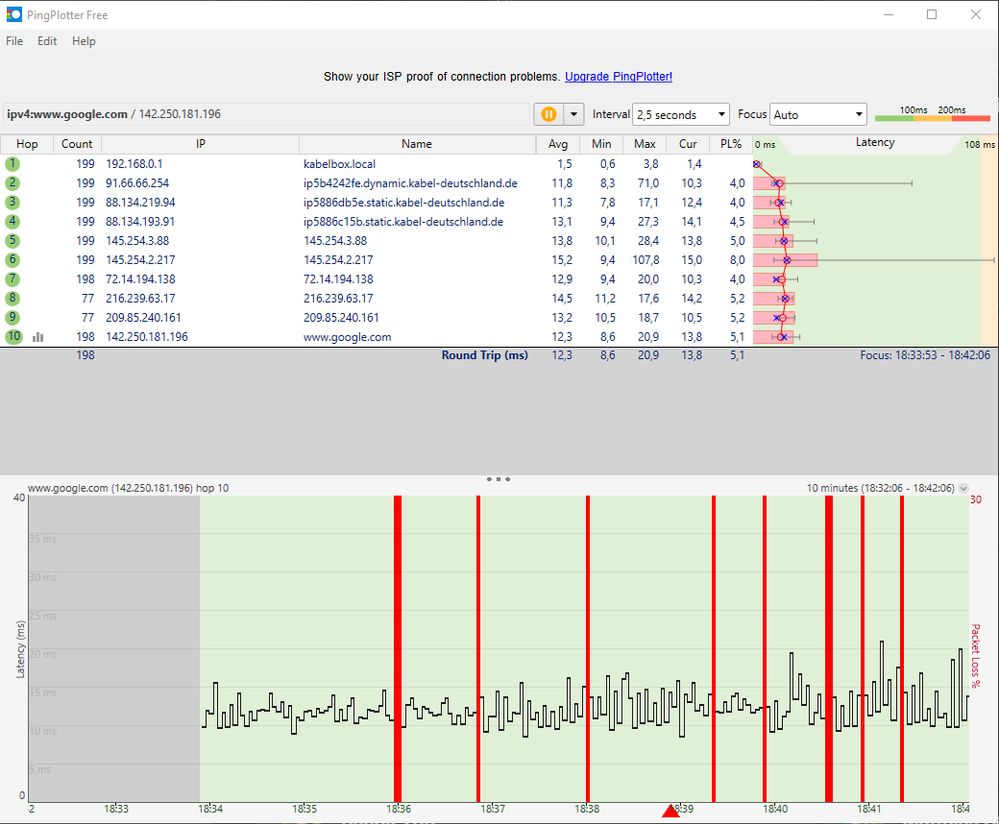Select hop 3 green circle icon
Screen dimensions: 999x824
click(x=12, y=202)
